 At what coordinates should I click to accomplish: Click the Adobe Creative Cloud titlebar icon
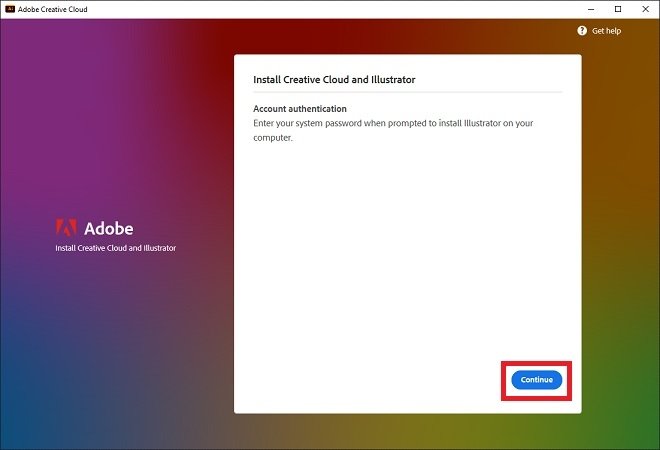pos(10,9)
